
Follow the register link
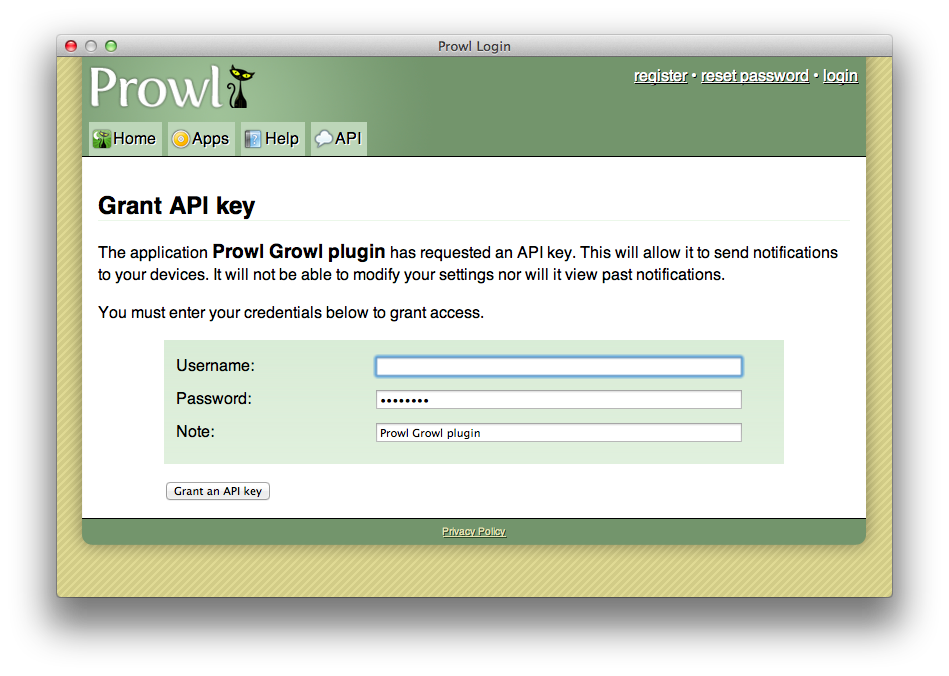pyautogui.click(x=660, y=76)
